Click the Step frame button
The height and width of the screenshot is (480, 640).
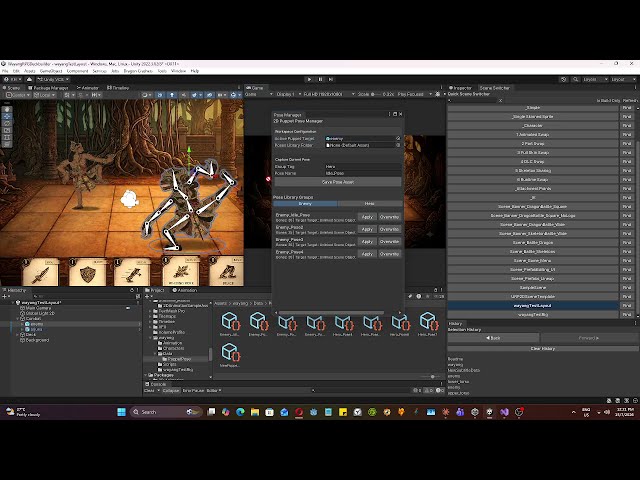click(x=331, y=79)
